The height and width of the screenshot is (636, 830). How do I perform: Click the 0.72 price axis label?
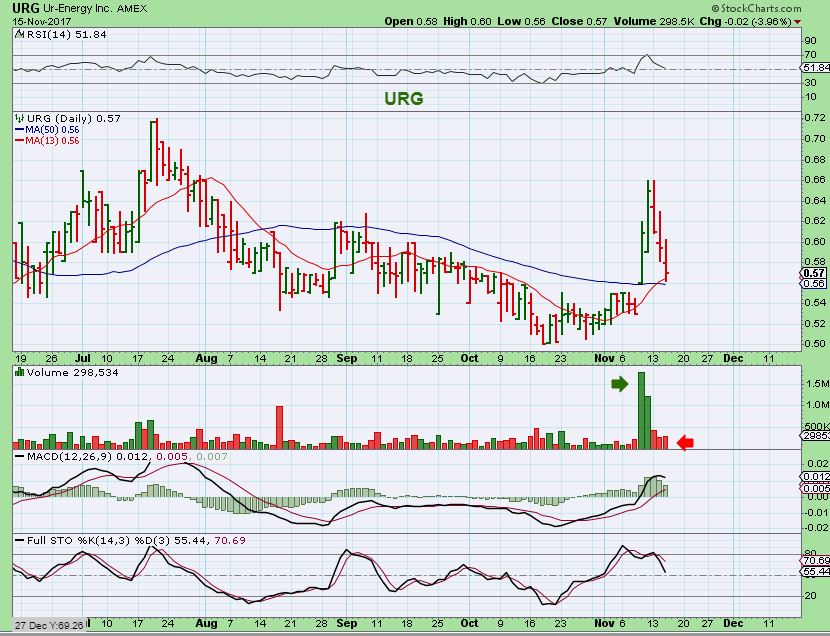817,117
